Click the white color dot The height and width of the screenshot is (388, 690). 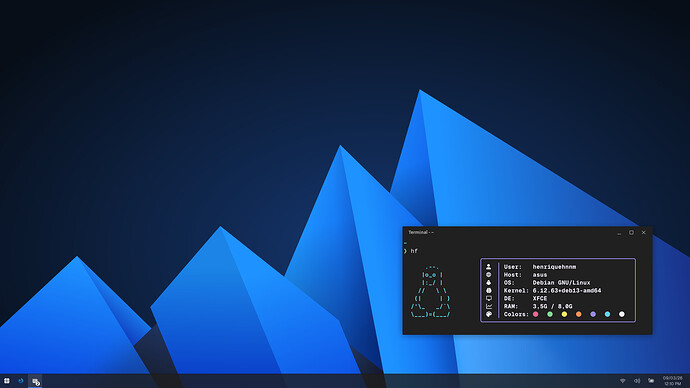coord(622,314)
